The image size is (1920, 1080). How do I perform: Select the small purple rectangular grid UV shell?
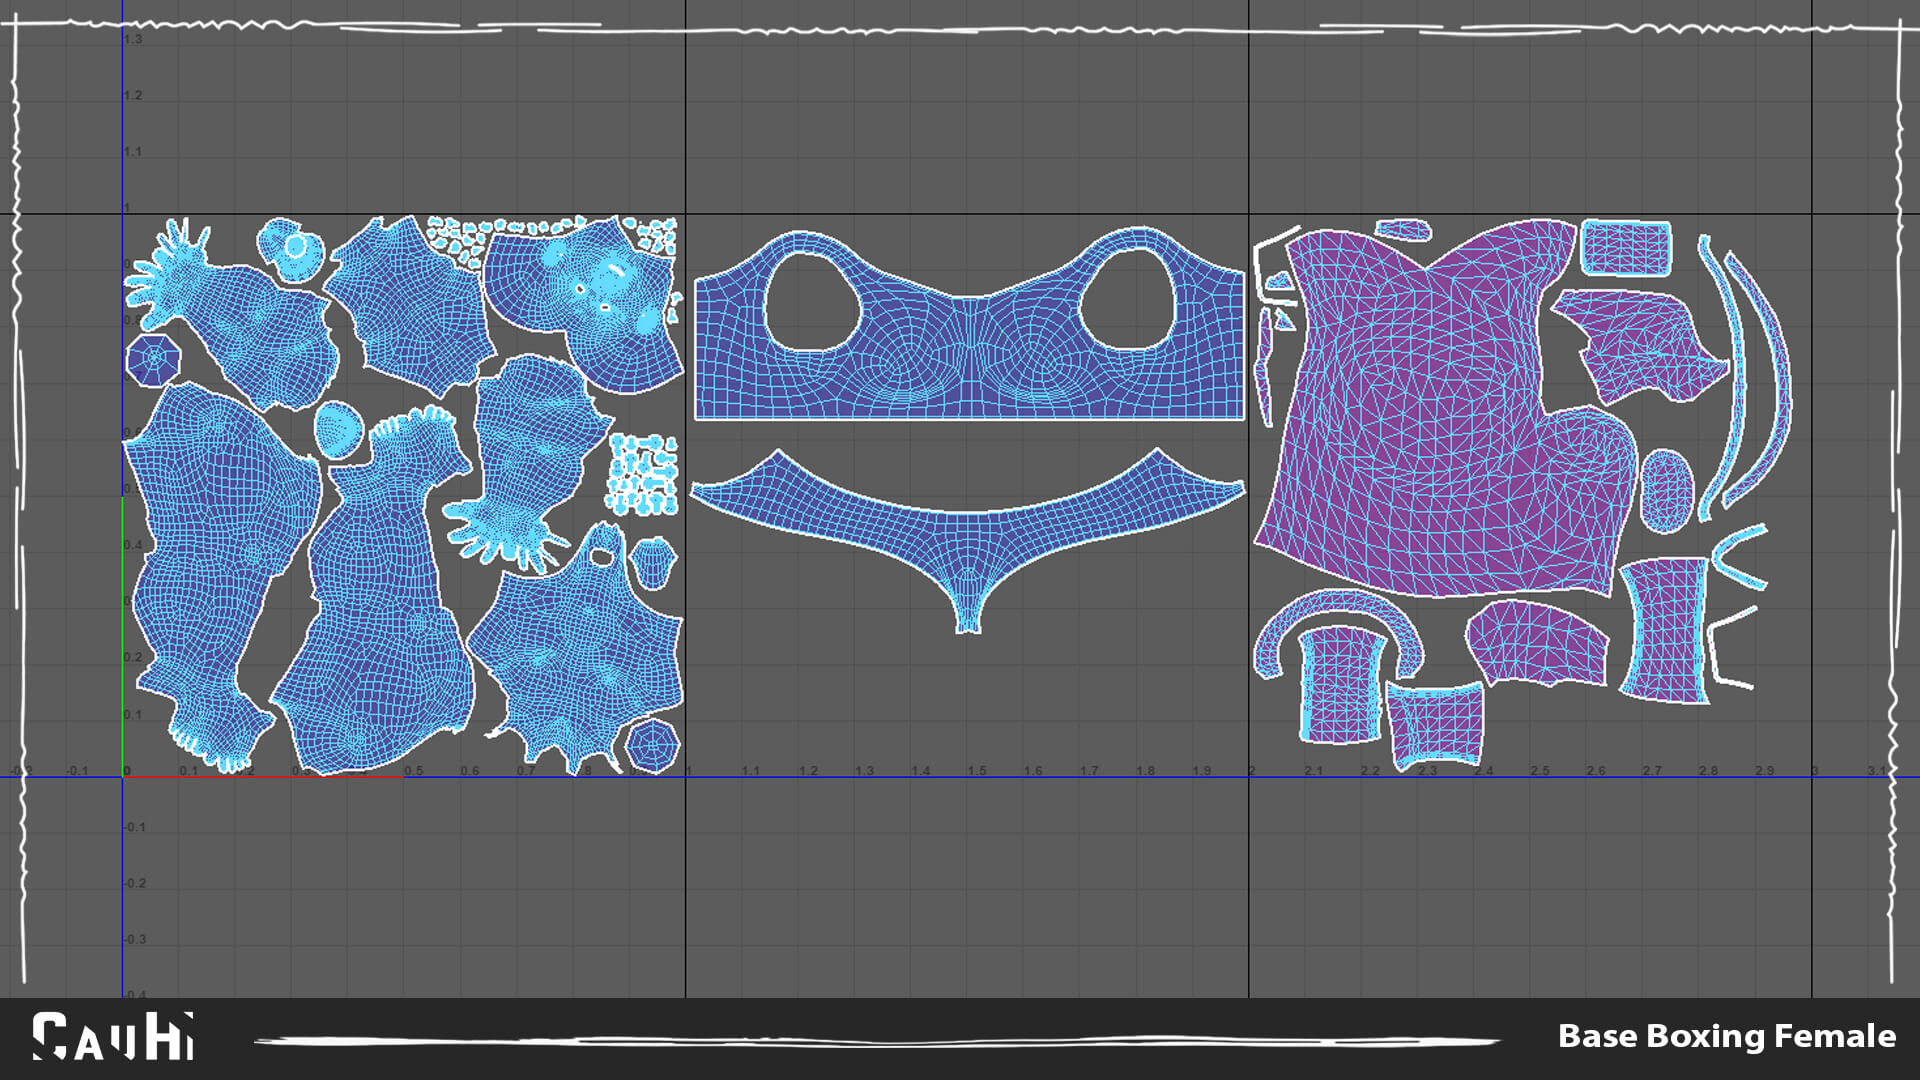coord(1626,249)
